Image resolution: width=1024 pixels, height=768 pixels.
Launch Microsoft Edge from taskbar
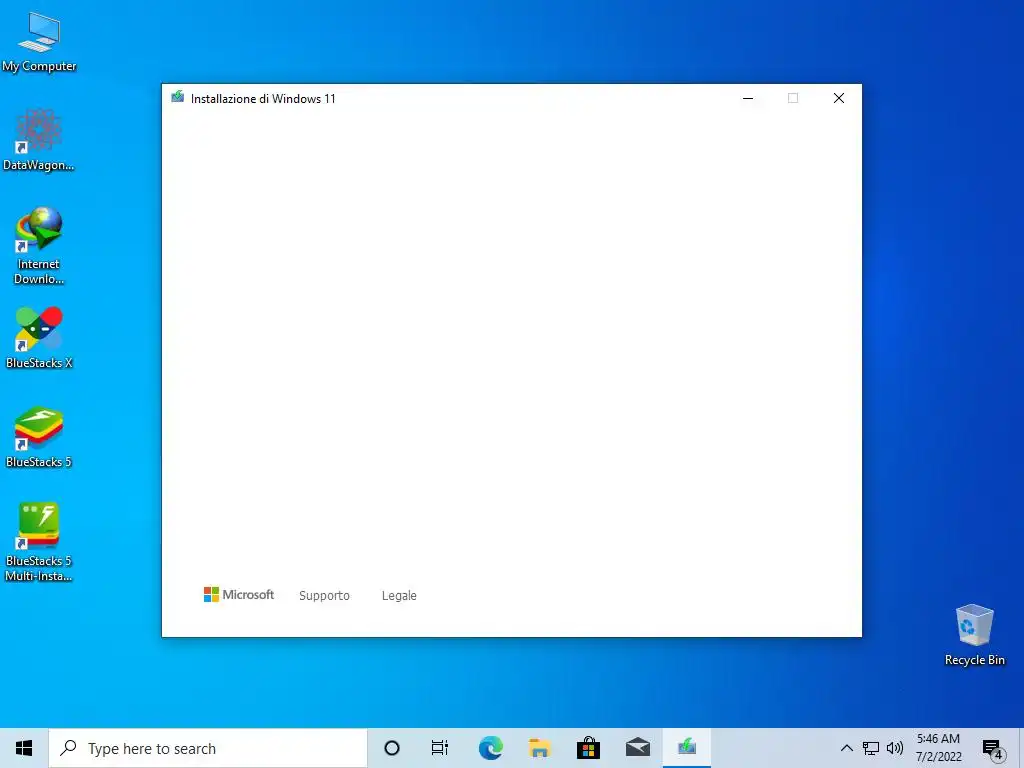(x=490, y=748)
